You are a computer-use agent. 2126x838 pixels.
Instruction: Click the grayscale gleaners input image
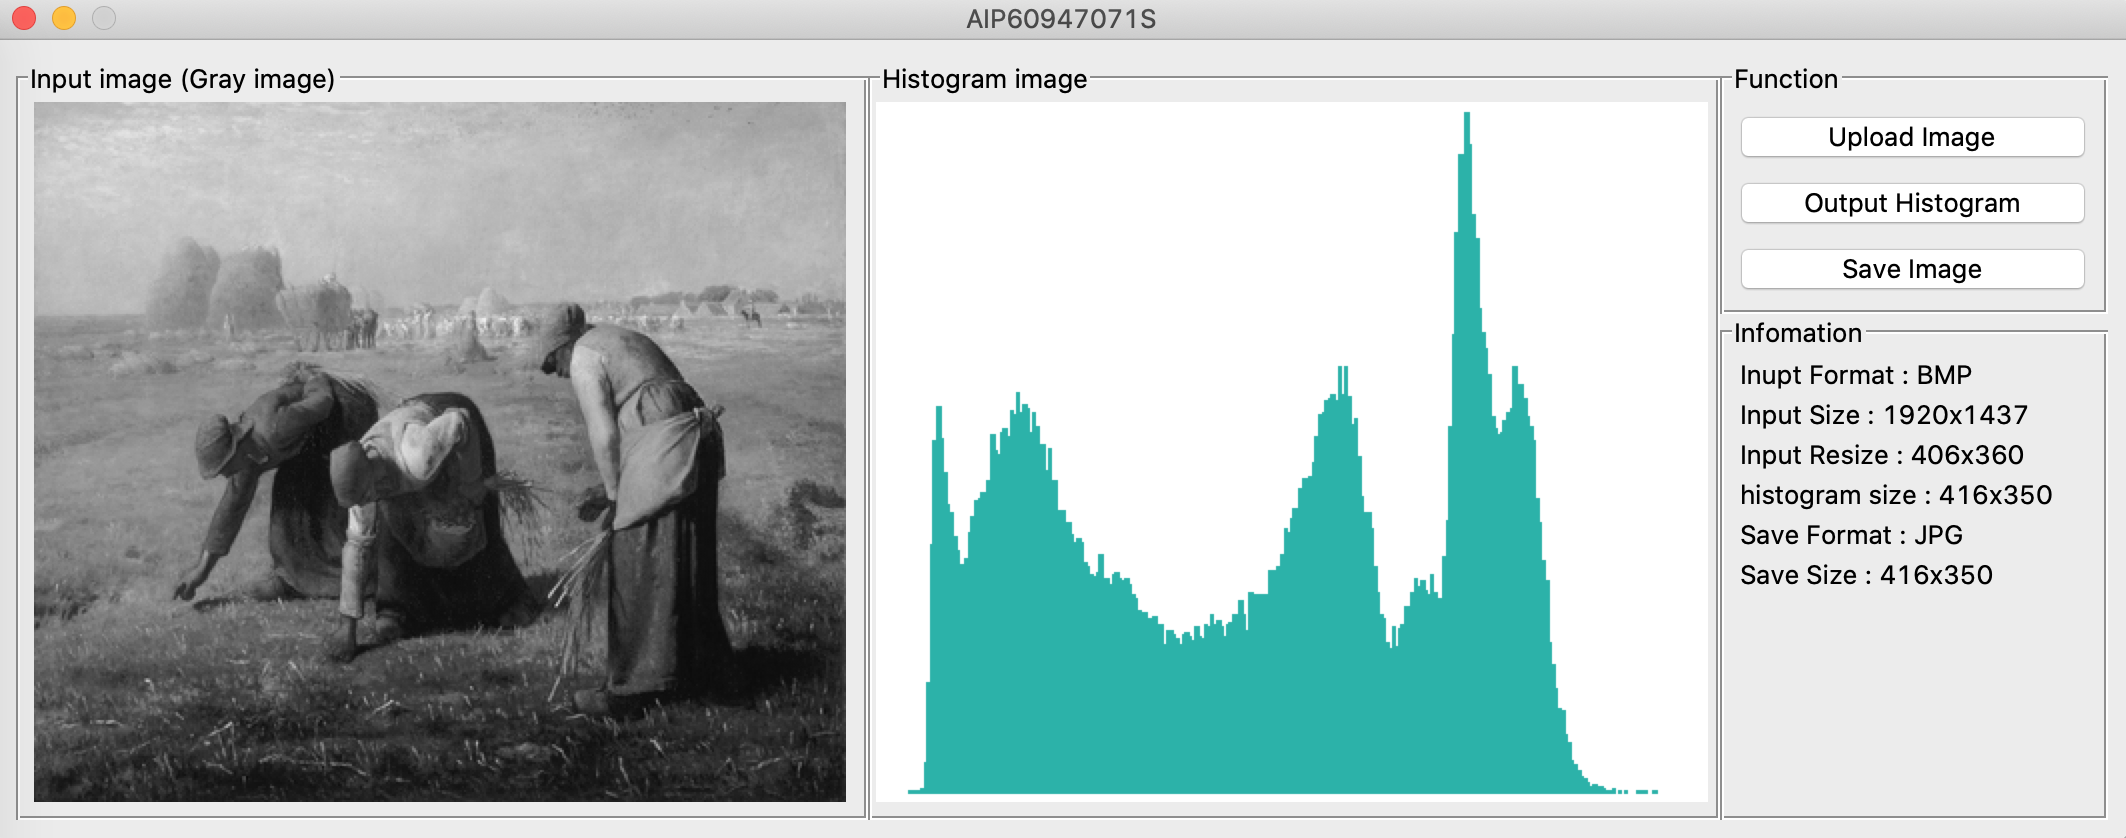440,451
